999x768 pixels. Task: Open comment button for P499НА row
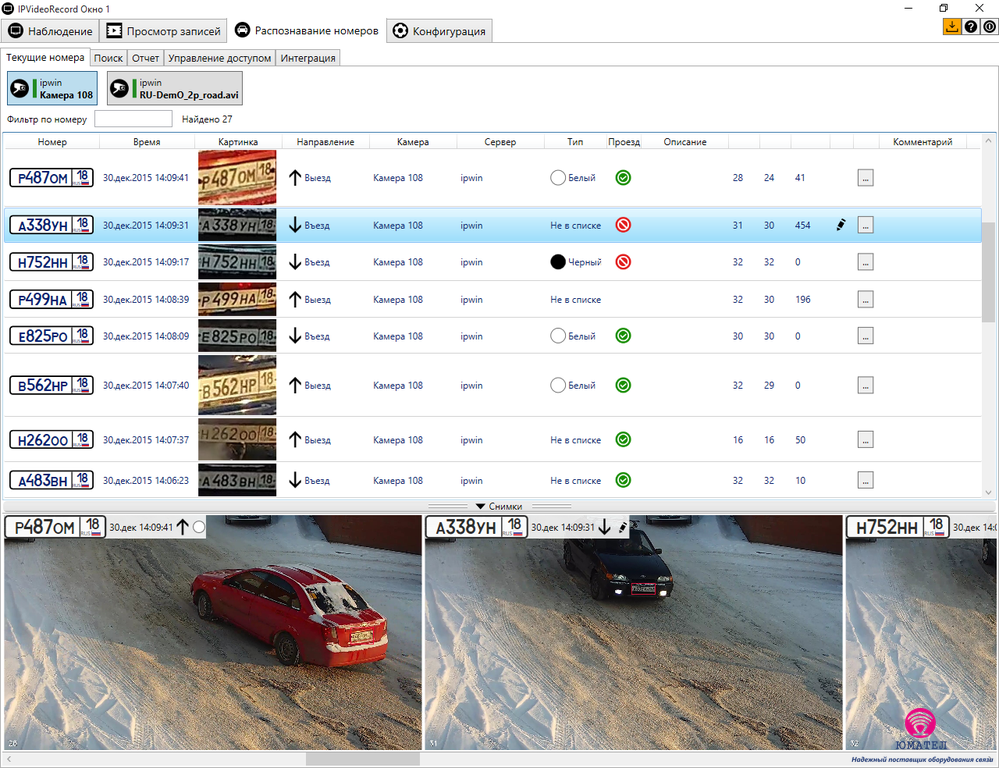coord(865,300)
